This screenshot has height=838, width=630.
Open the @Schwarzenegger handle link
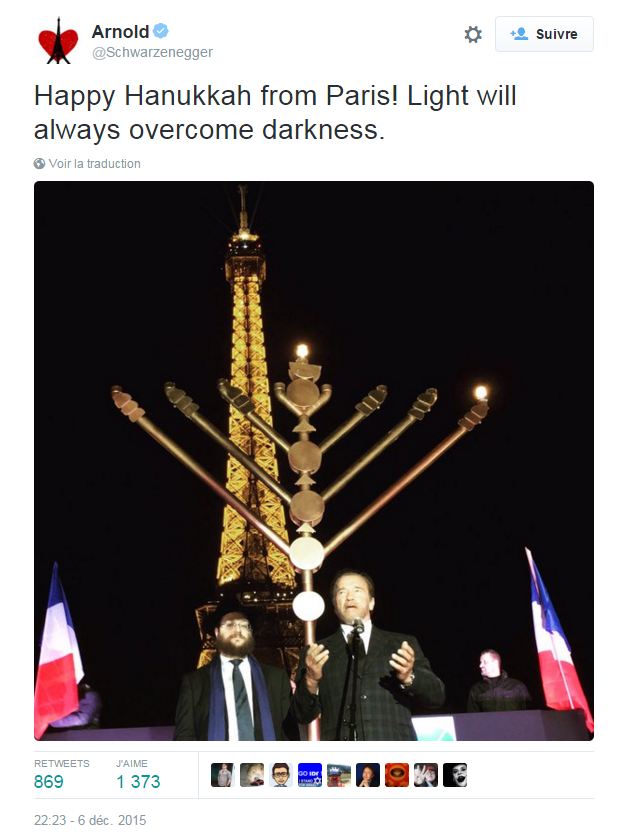pyautogui.click(x=152, y=52)
